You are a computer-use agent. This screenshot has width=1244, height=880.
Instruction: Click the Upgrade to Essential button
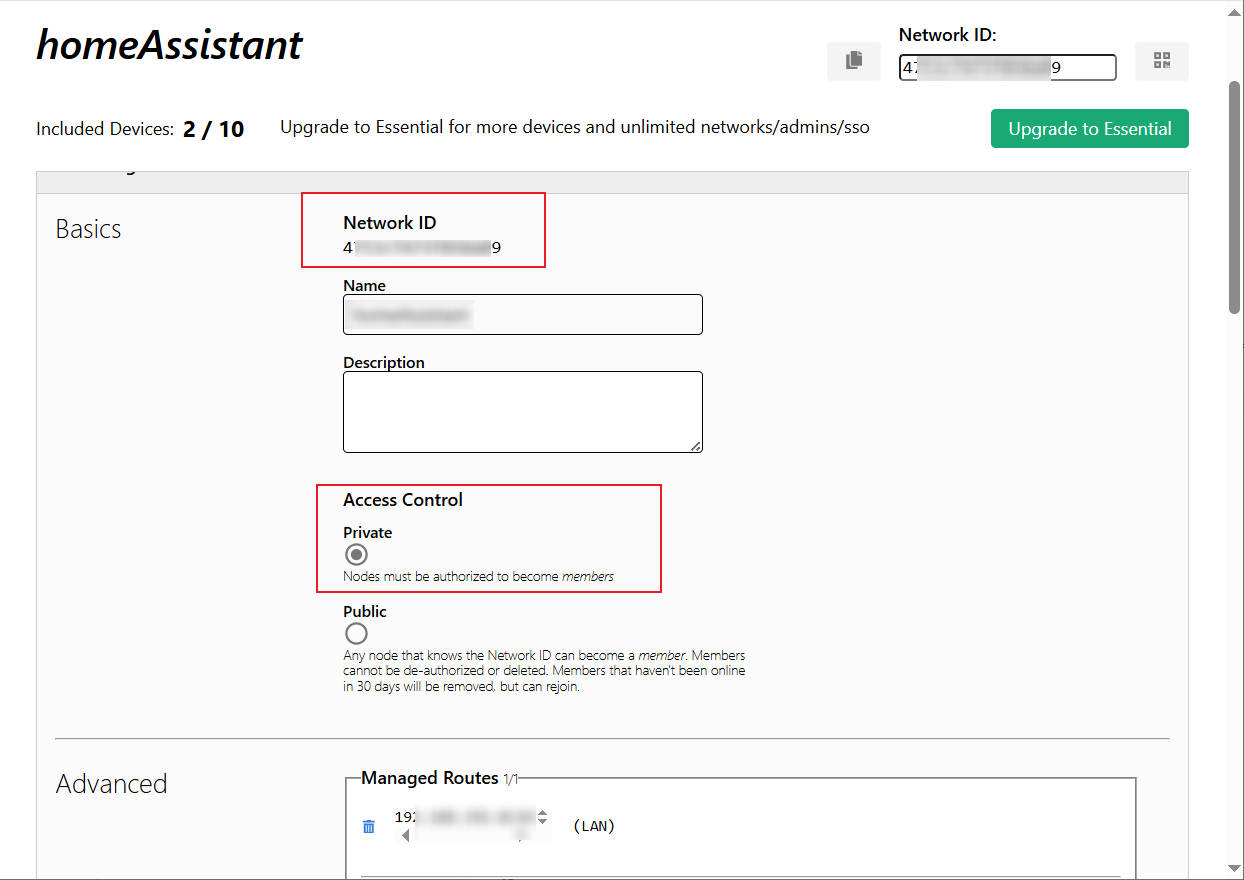[1090, 128]
